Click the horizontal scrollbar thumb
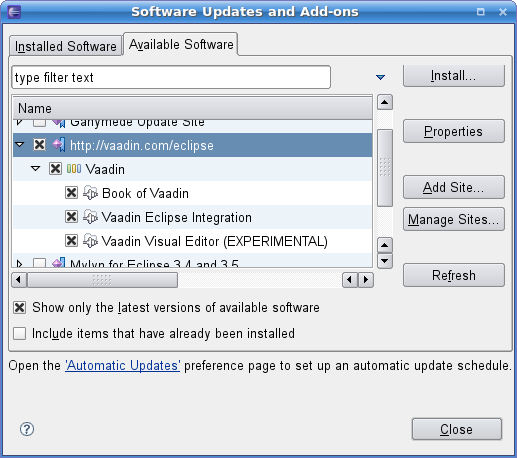 (x=102, y=280)
